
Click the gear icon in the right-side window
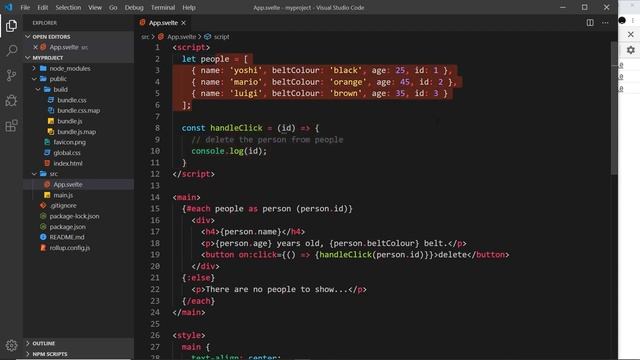click(x=631, y=50)
